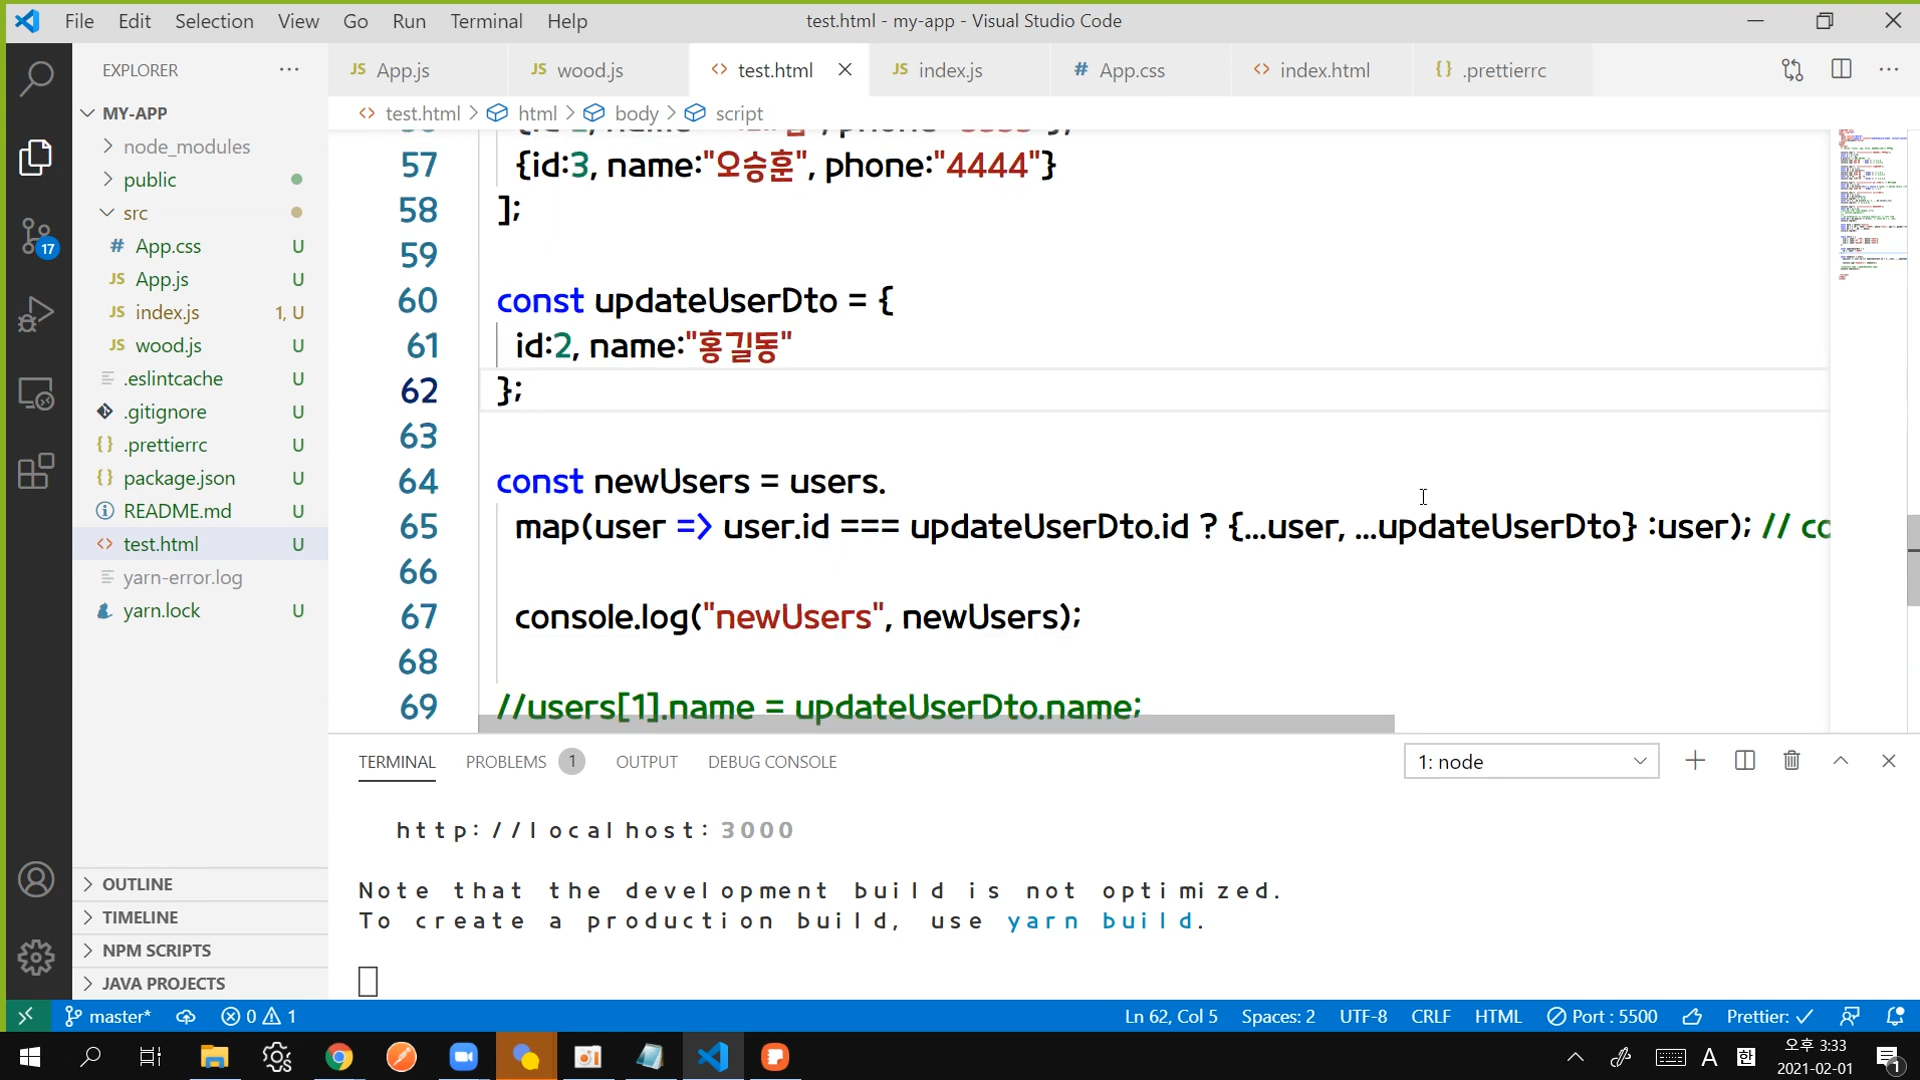Expand the TIMELINE section

point(200,917)
